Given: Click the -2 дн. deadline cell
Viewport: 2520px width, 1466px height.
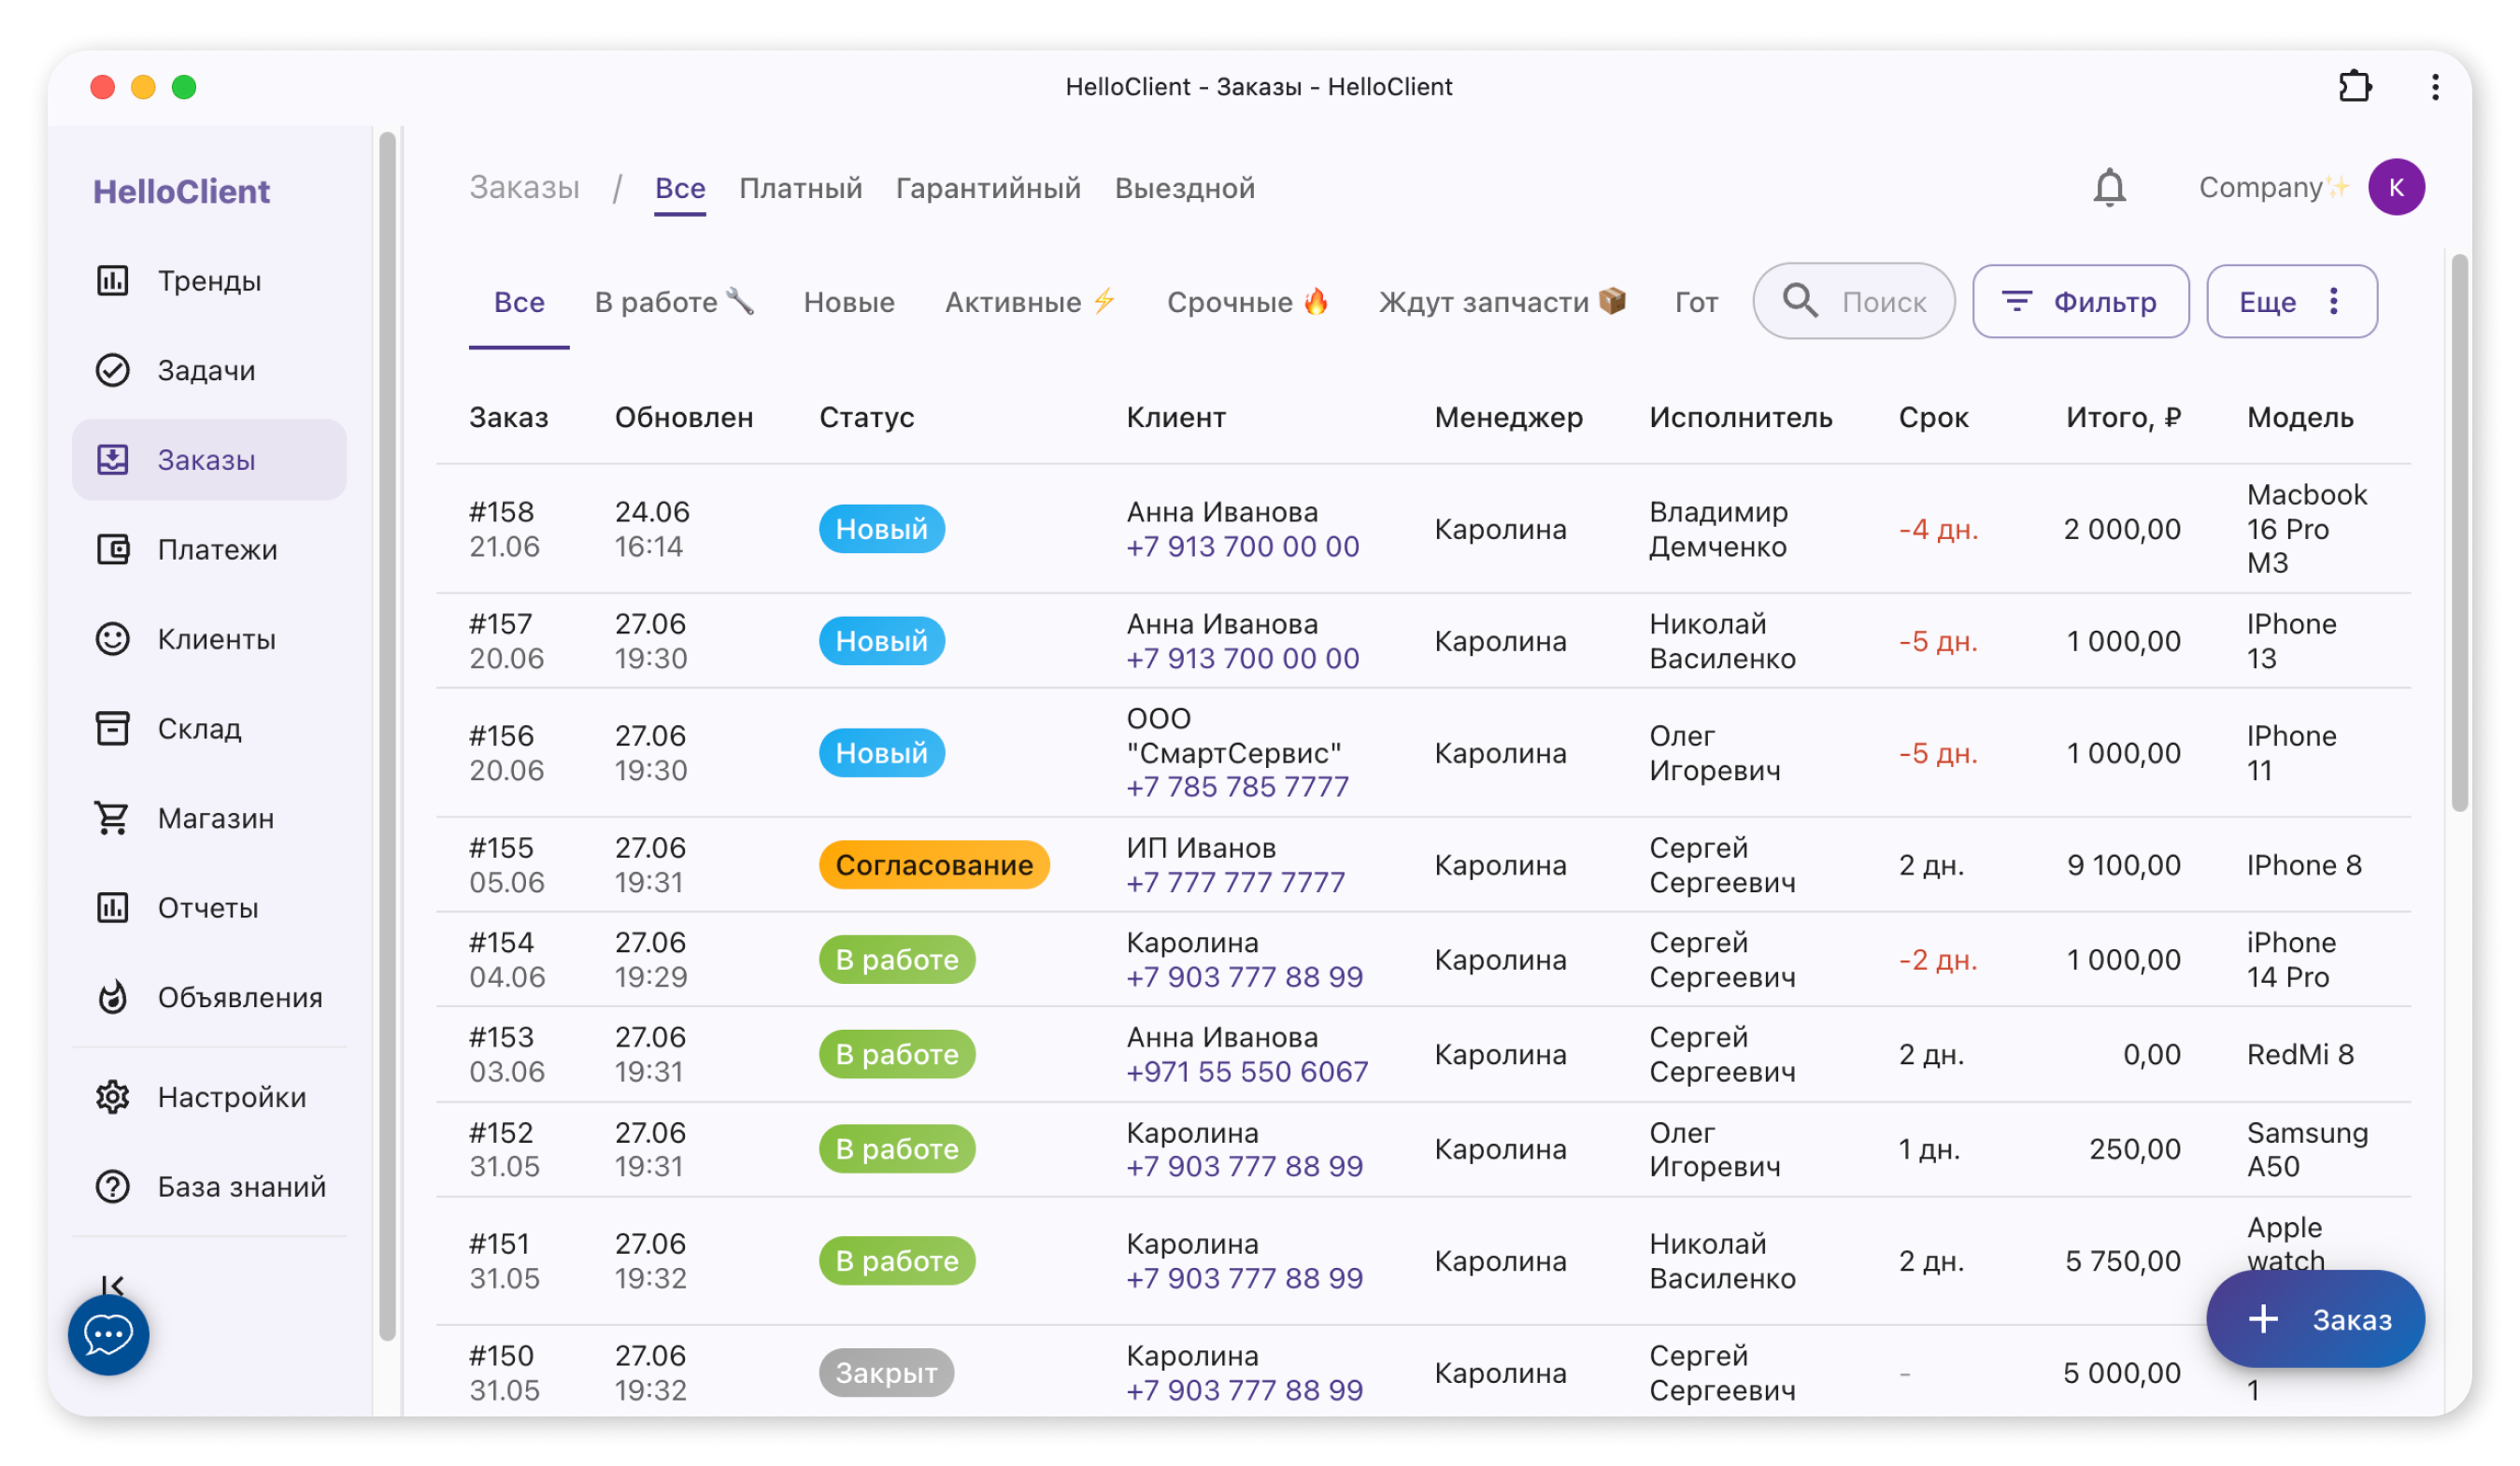Looking at the screenshot, I should [1938, 960].
